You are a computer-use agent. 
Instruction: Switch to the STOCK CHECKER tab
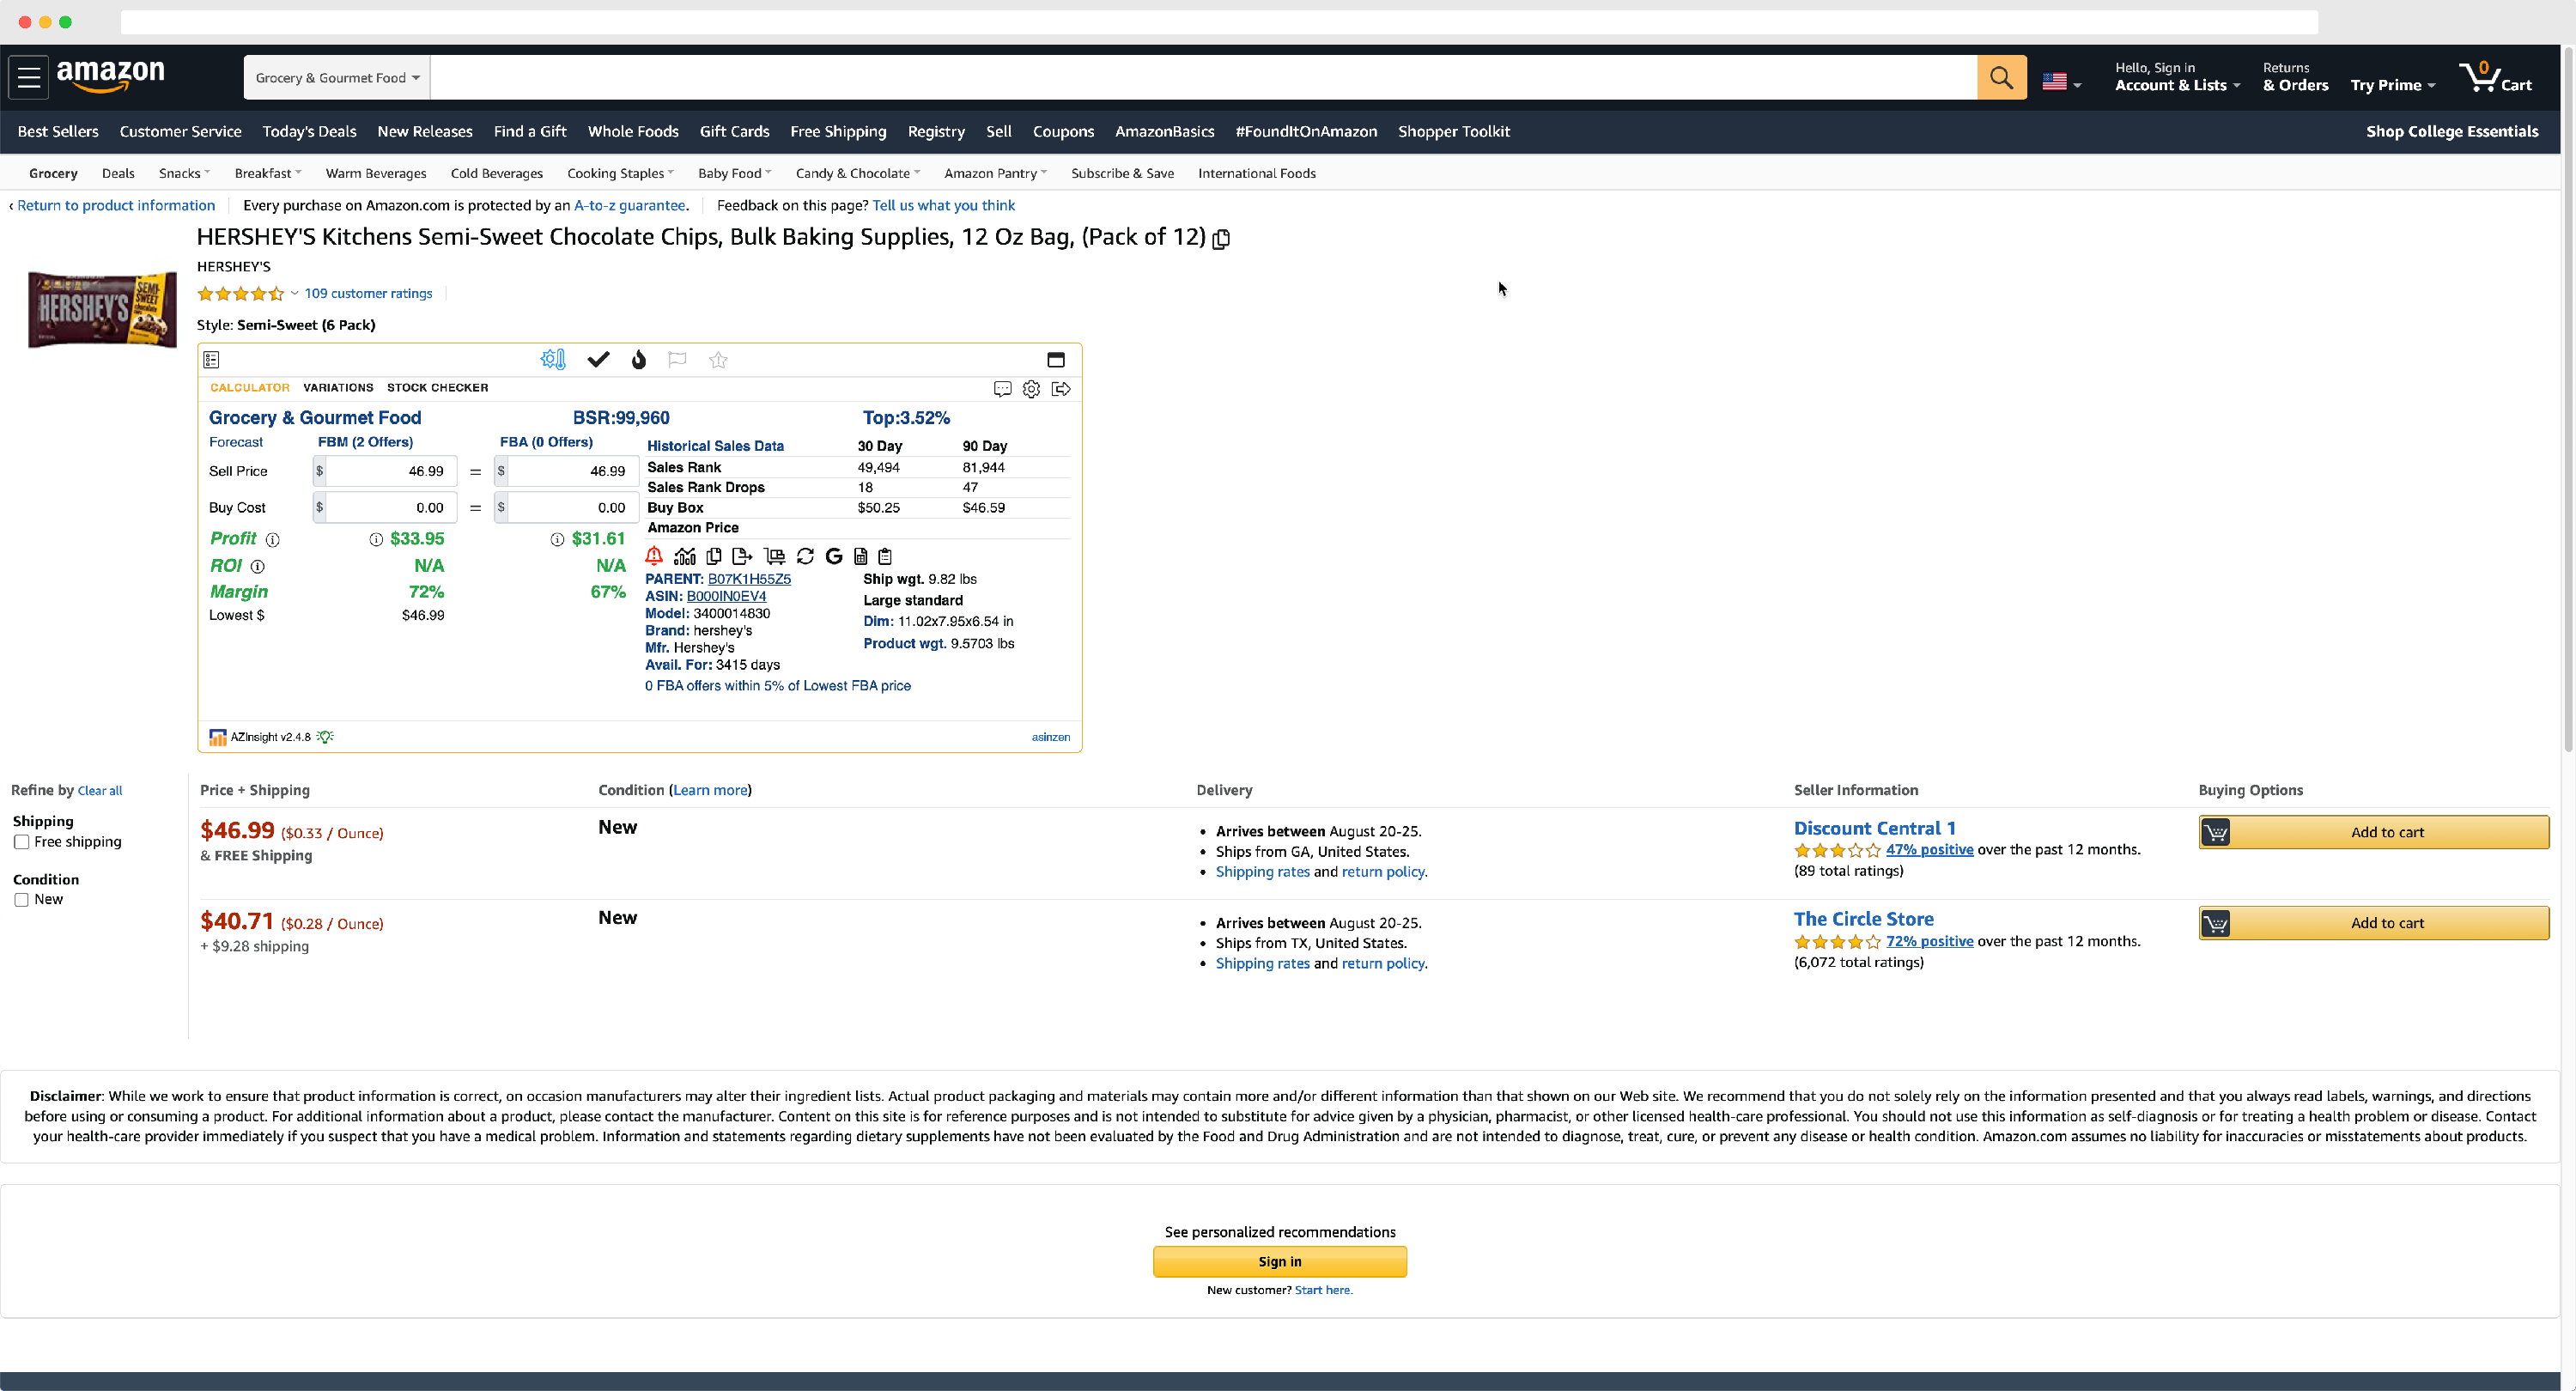[438, 388]
